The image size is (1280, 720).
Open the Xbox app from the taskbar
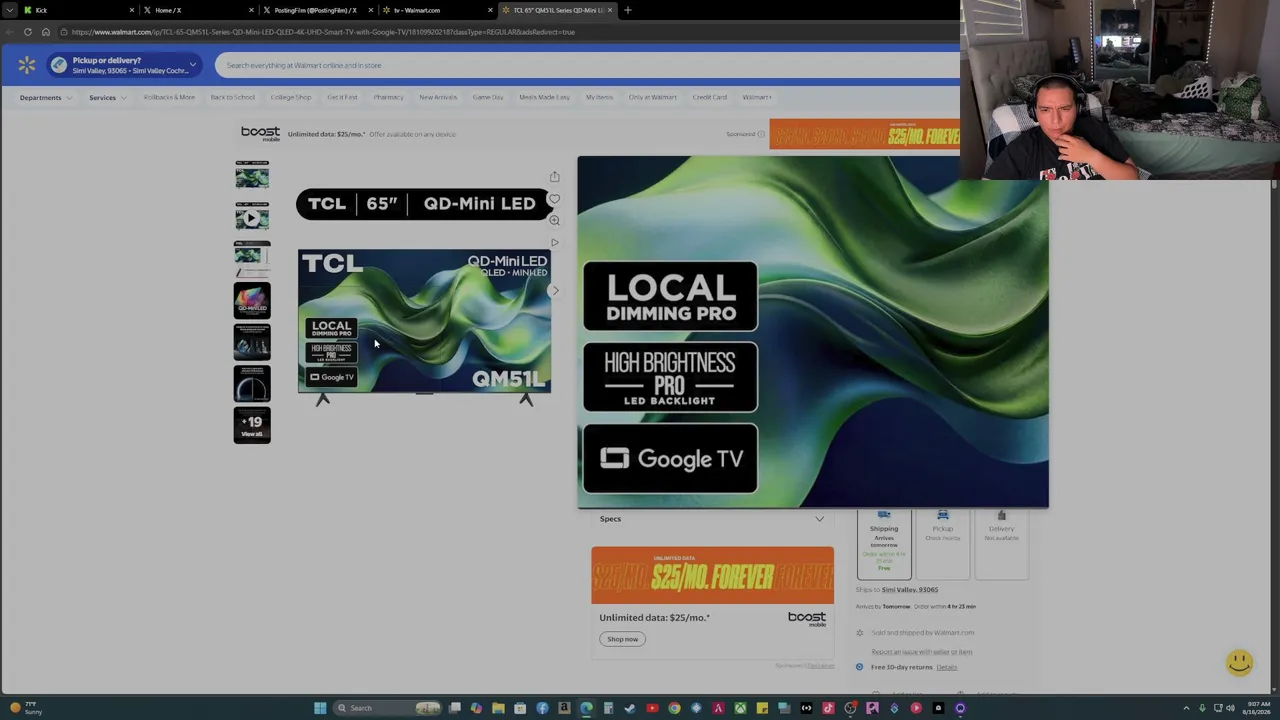tap(740, 708)
